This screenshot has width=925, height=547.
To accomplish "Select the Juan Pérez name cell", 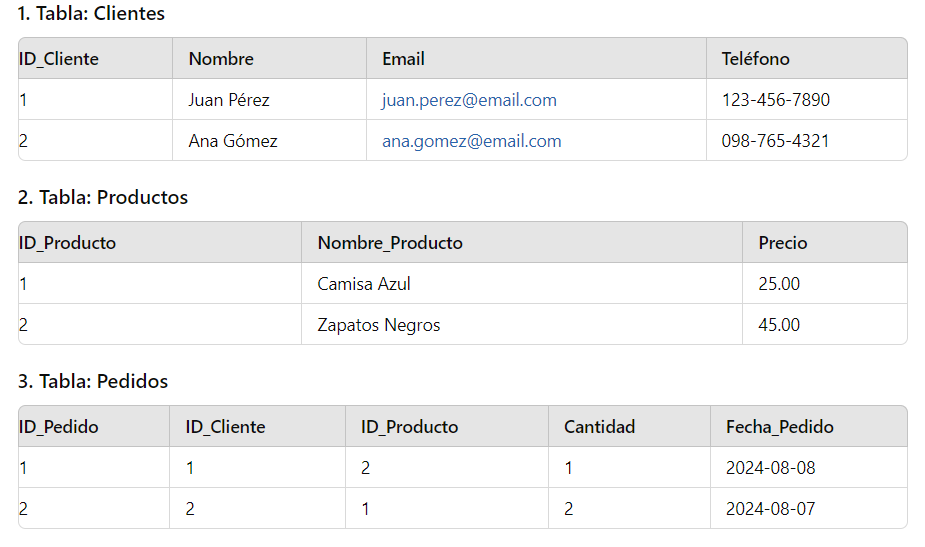I will [229, 100].
